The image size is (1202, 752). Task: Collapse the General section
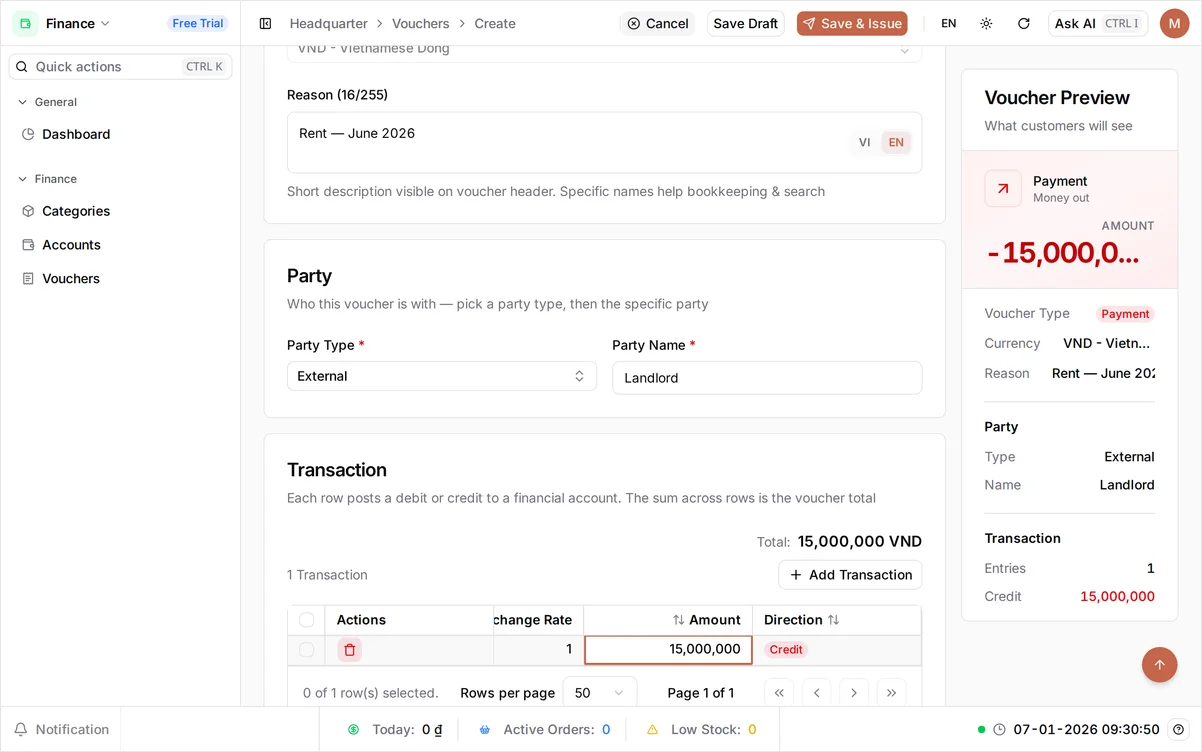click(x=47, y=102)
